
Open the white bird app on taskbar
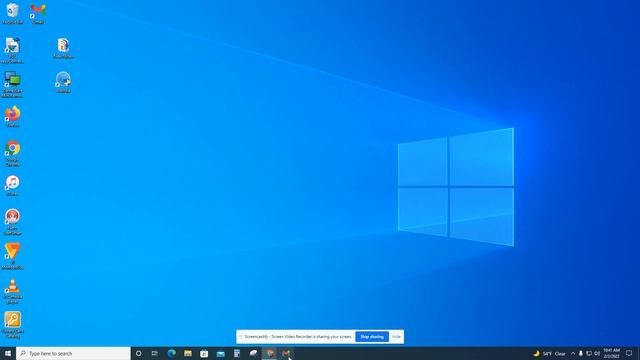tap(253, 353)
